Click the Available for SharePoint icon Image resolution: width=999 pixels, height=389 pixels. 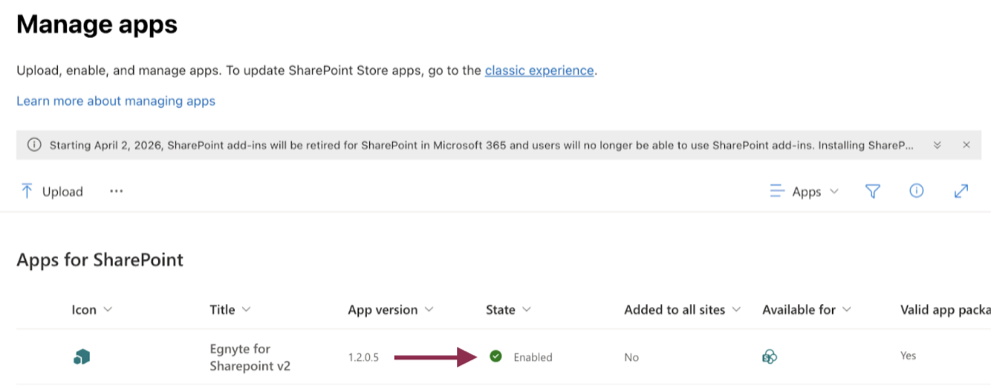tap(770, 357)
